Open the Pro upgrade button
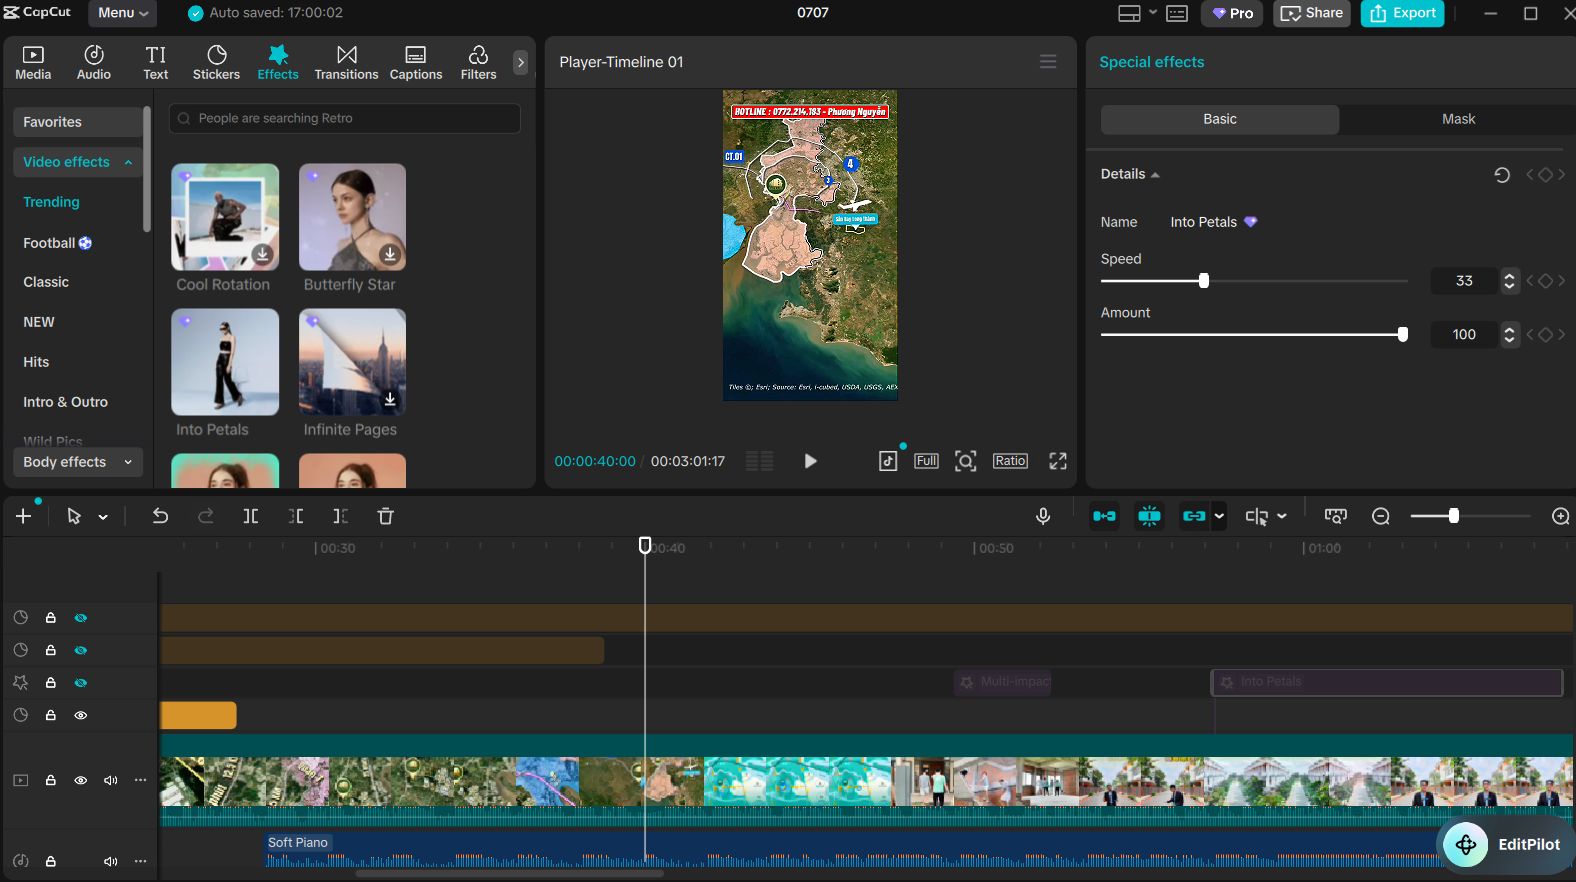The height and width of the screenshot is (882, 1576). [1232, 13]
